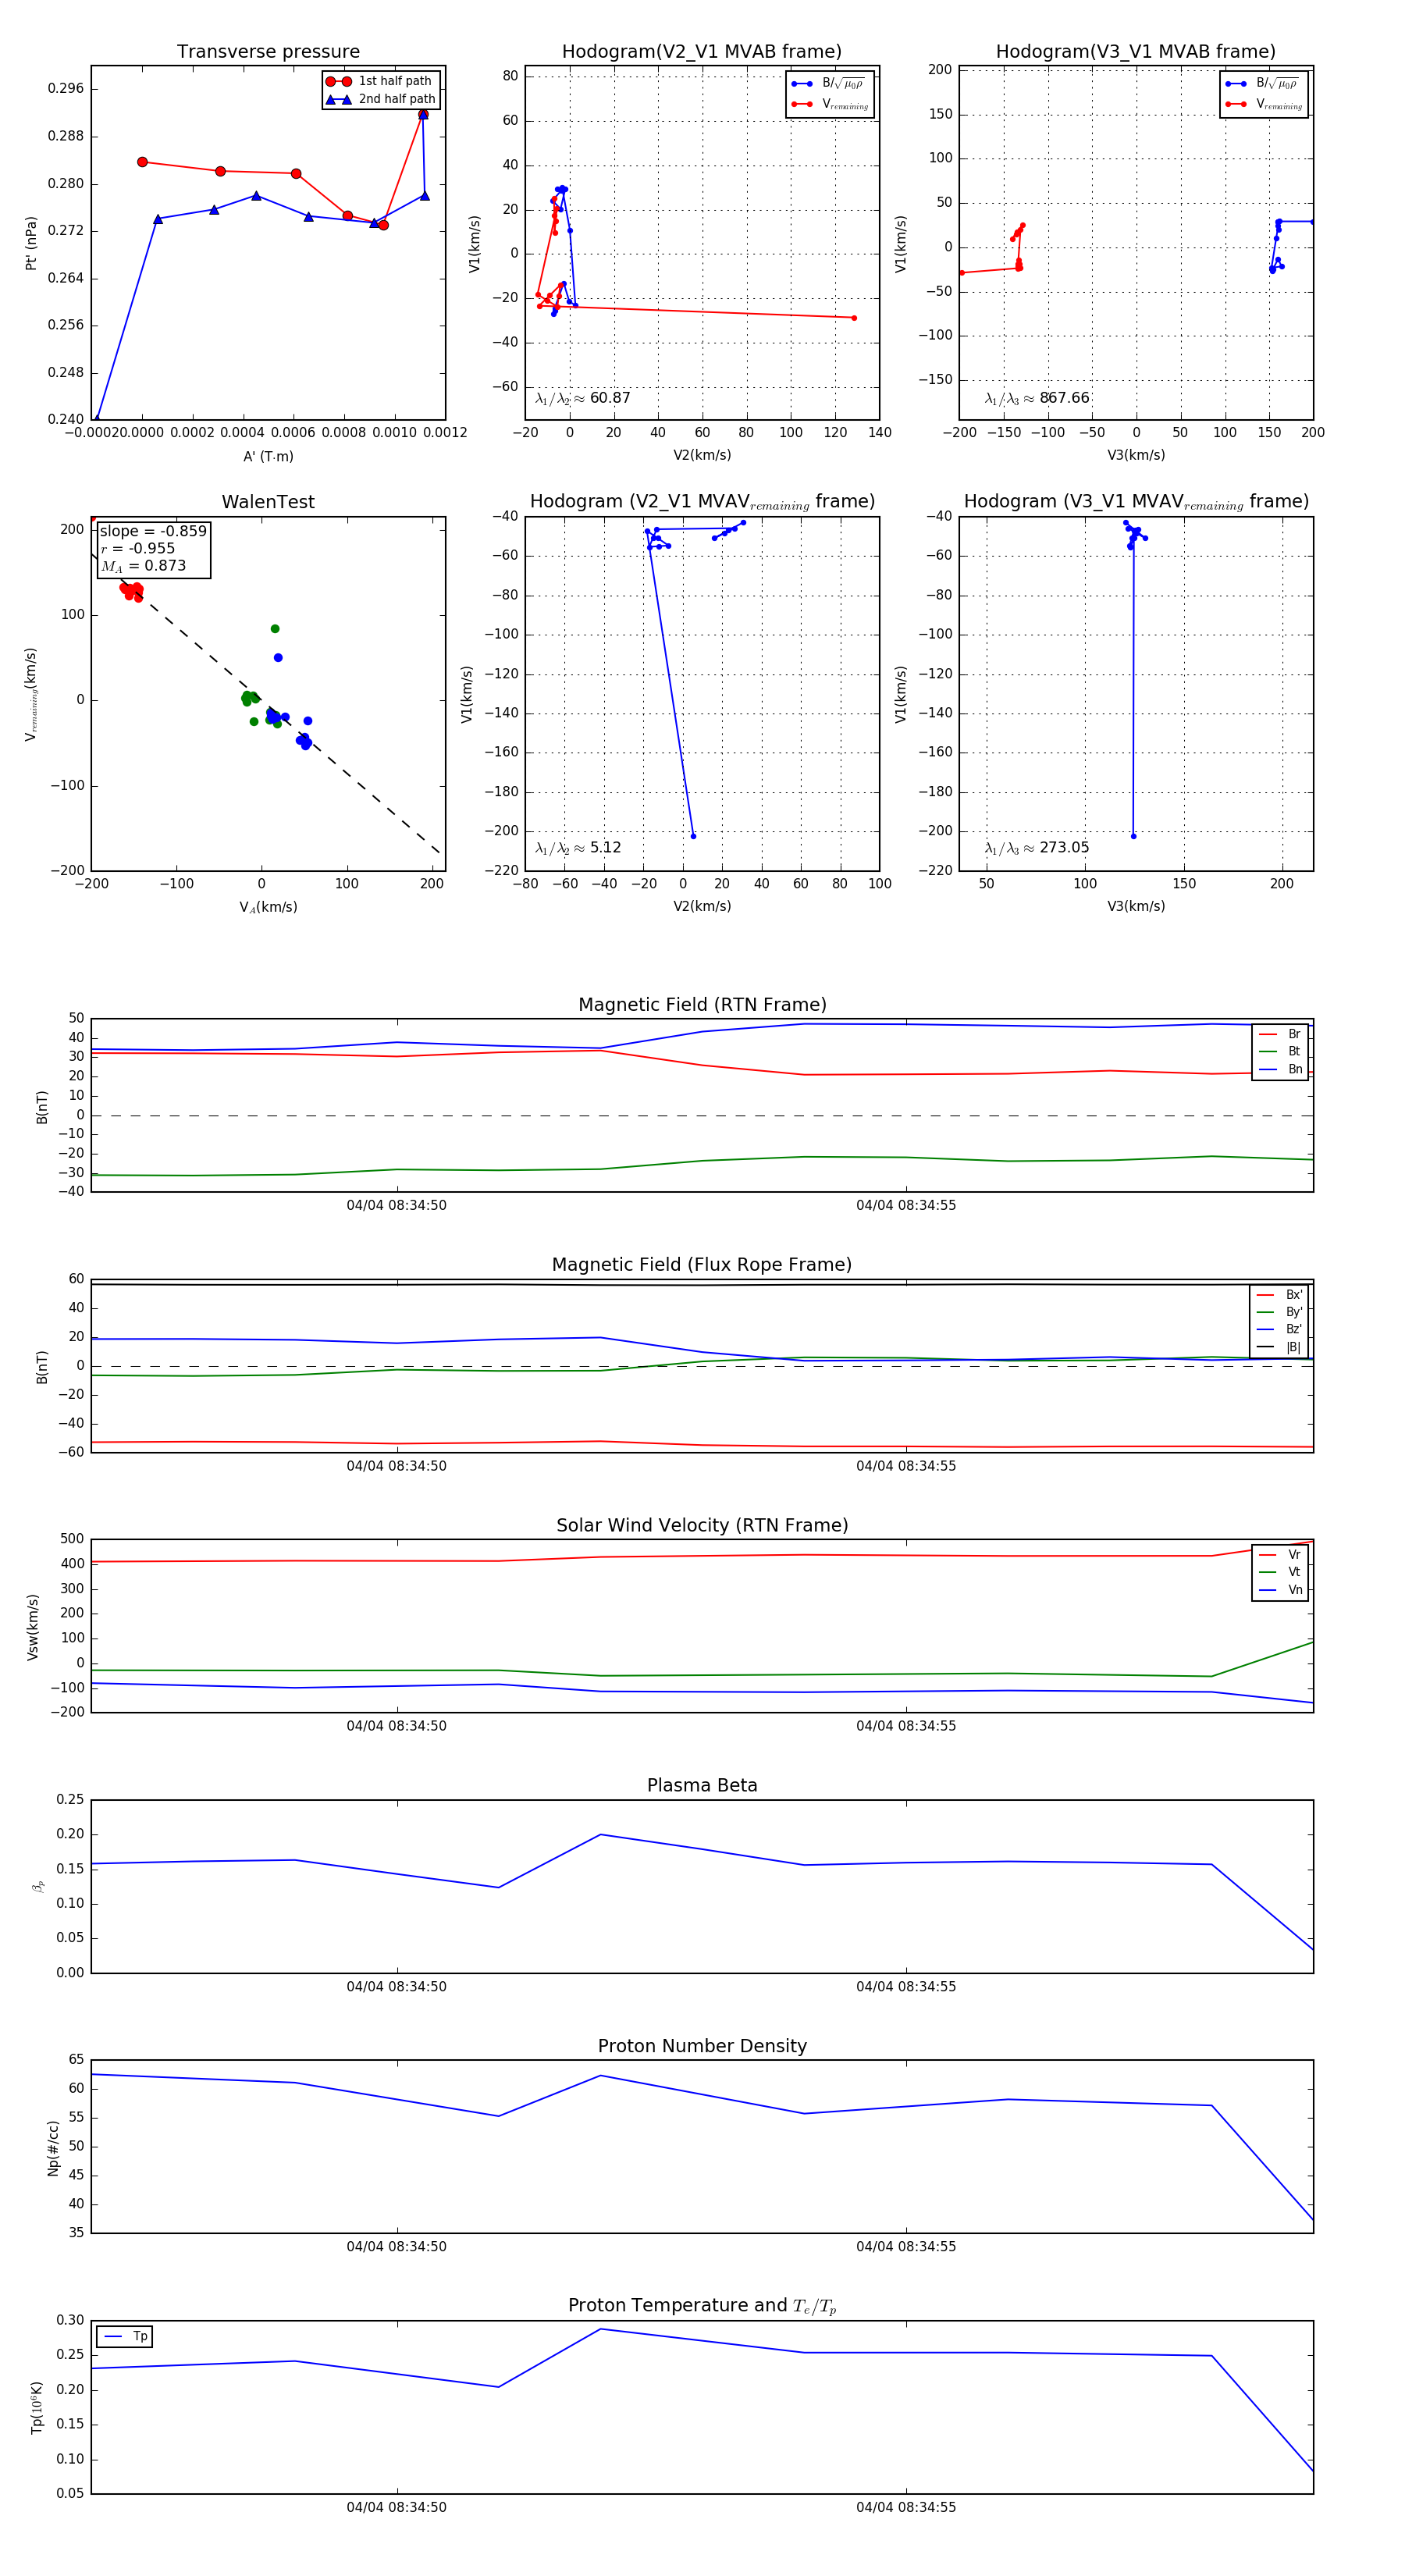The width and height of the screenshot is (1405, 2576).
Task: Click the λ1/λ3 ≈ 273.05 eigenvalue ratio text
Action: [1036, 848]
